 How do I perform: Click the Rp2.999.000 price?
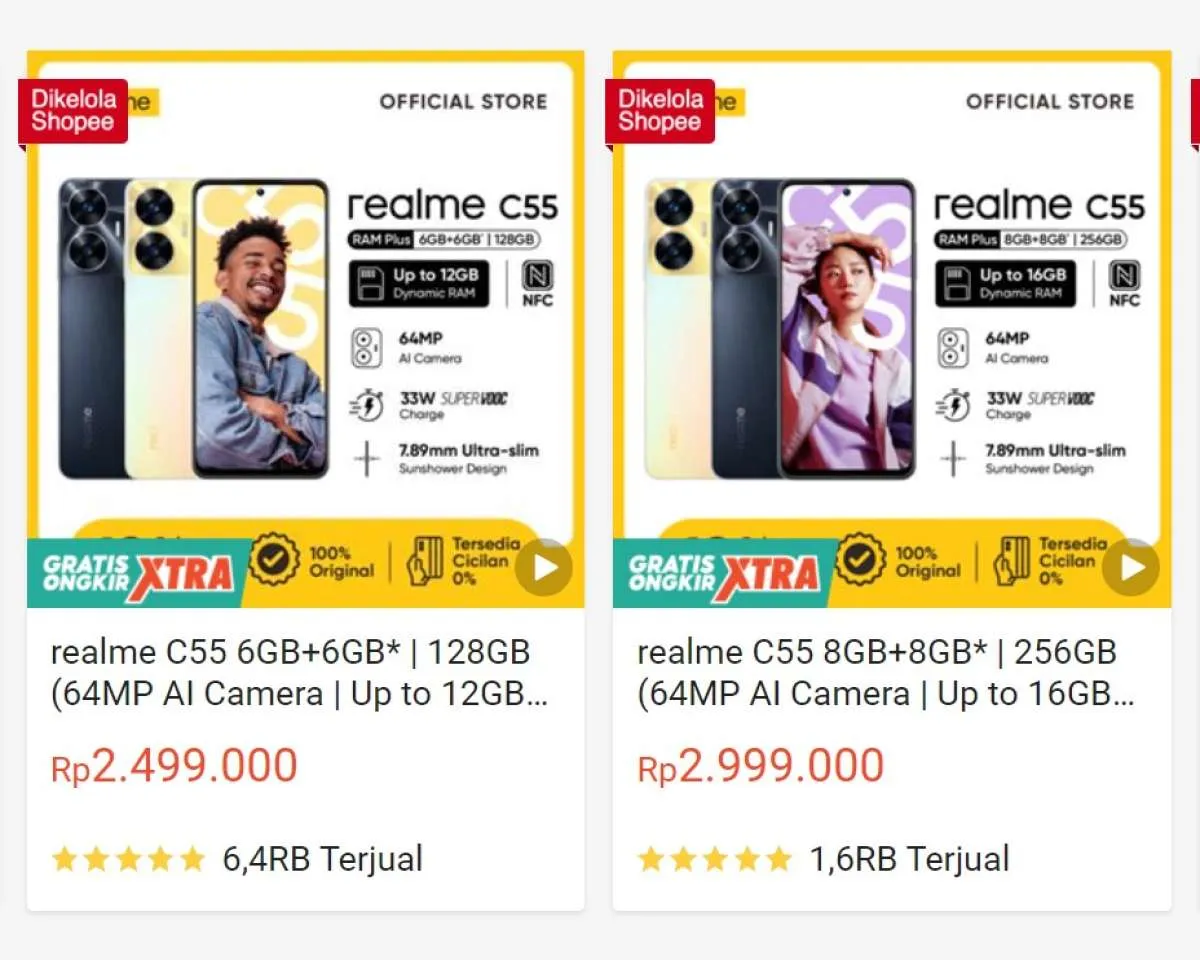pos(761,767)
